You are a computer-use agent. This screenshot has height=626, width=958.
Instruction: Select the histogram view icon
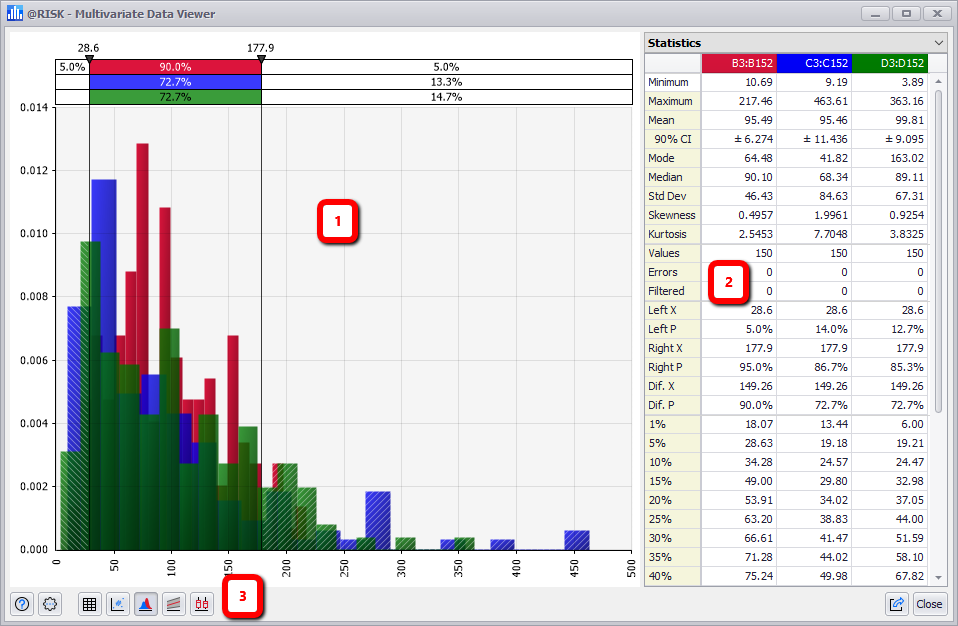145,604
